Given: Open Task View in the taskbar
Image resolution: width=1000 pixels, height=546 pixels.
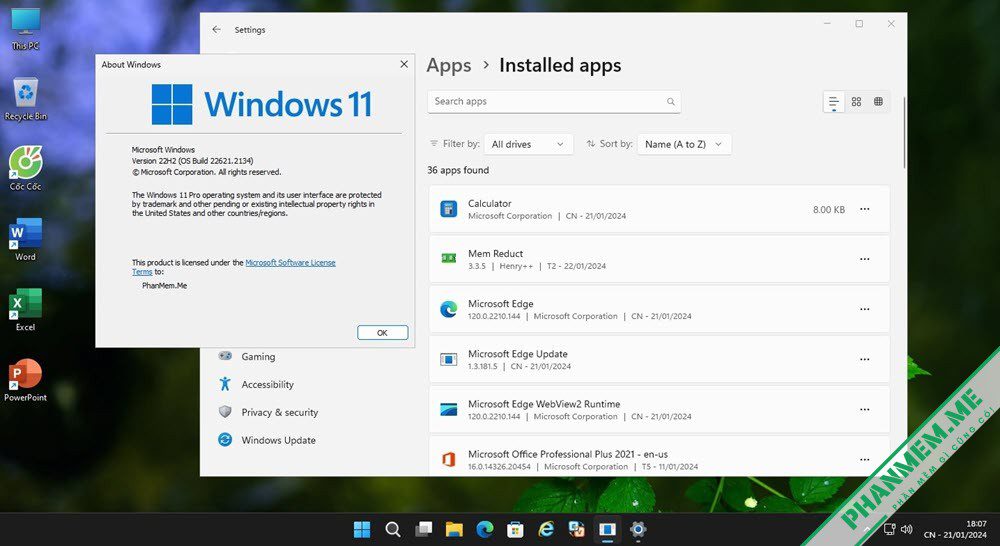Looking at the screenshot, I should click(423, 529).
